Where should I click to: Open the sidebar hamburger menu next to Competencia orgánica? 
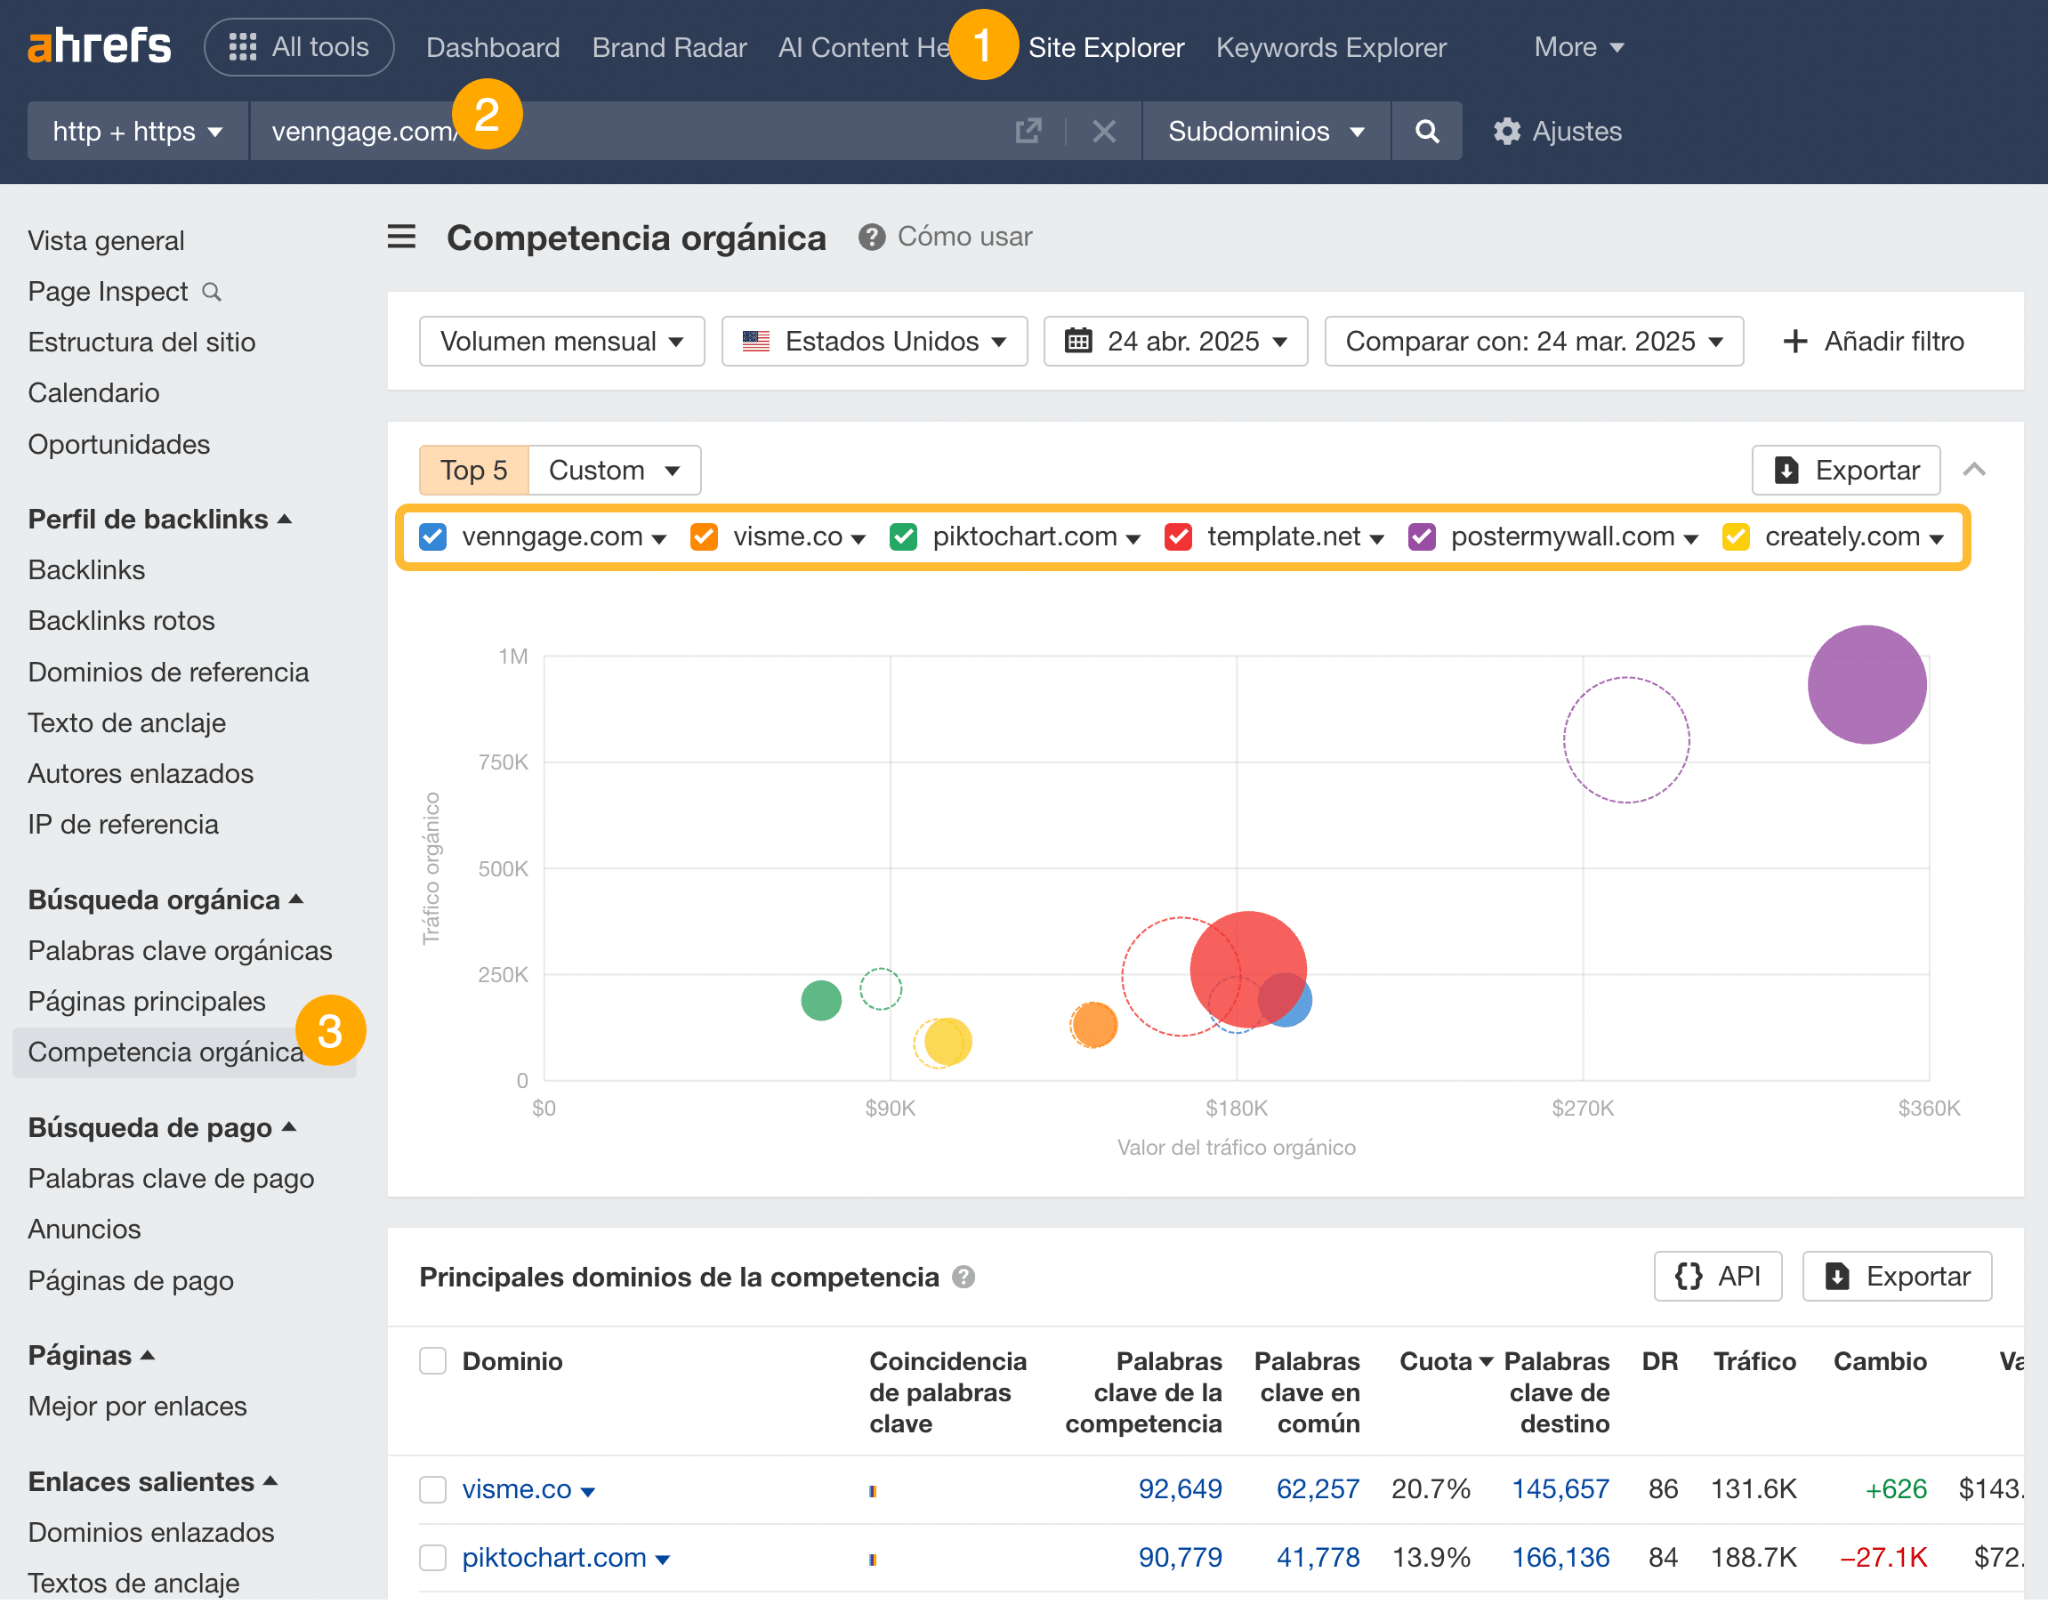coord(401,237)
